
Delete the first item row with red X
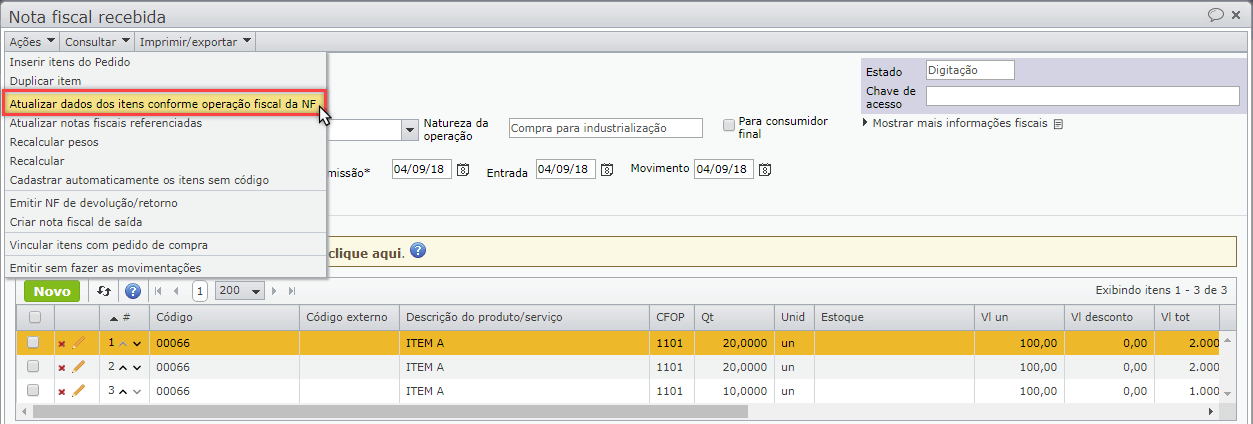[62, 343]
